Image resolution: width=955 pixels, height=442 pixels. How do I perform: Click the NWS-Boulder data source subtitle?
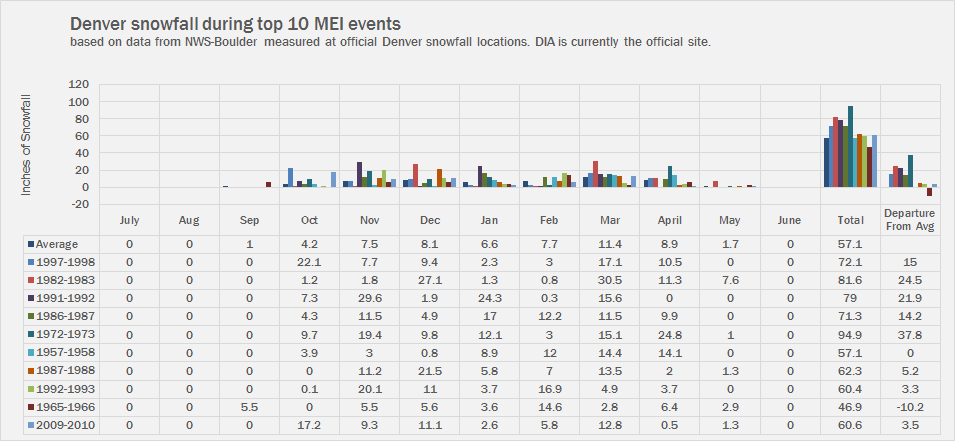click(x=390, y=43)
